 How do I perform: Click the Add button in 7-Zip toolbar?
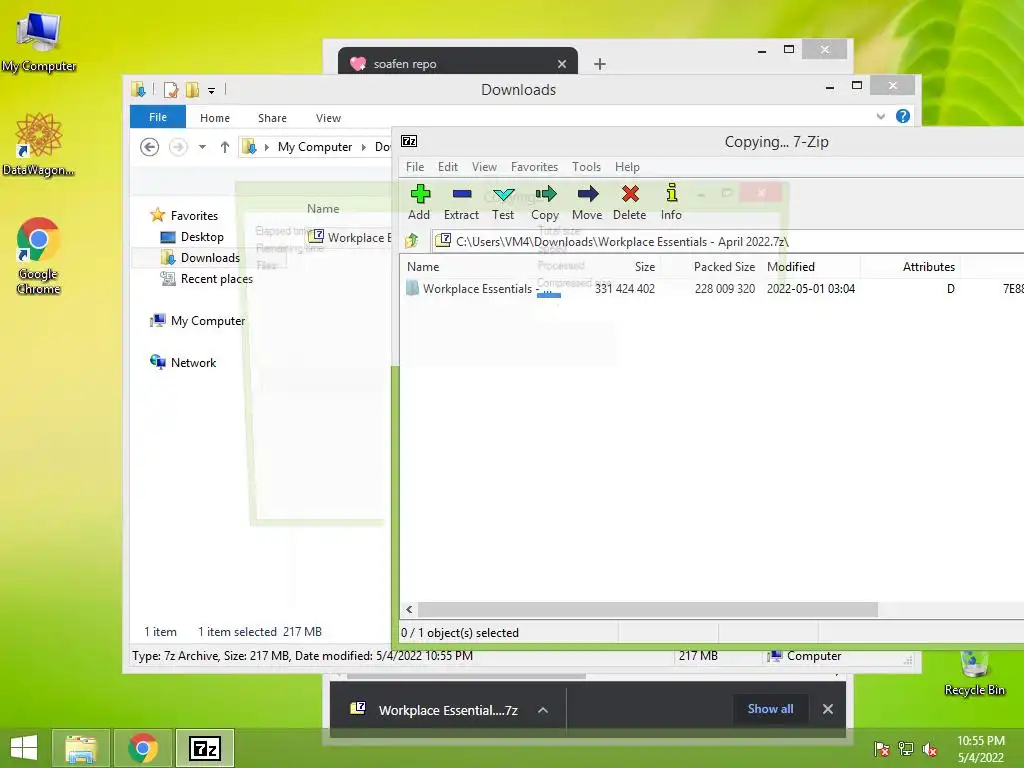tap(419, 202)
